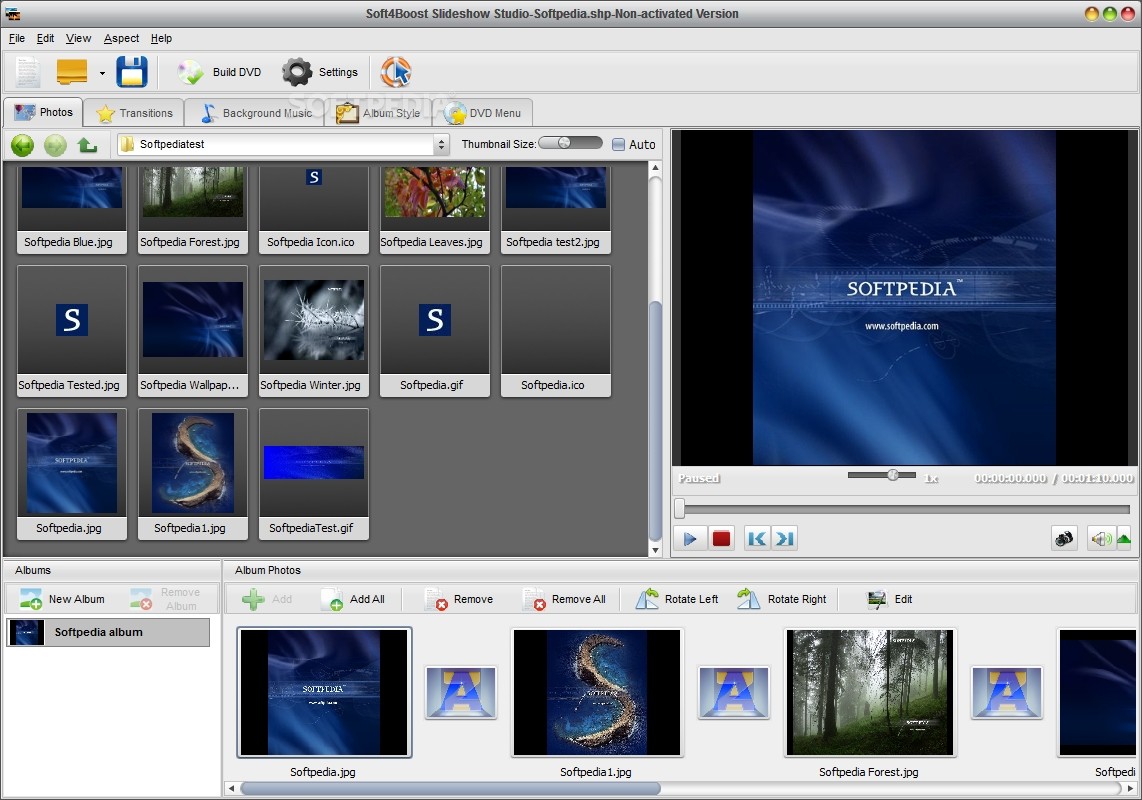Expand volume with green up arrow
This screenshot has height=800, width=1142.
[x=1124, y=538]
